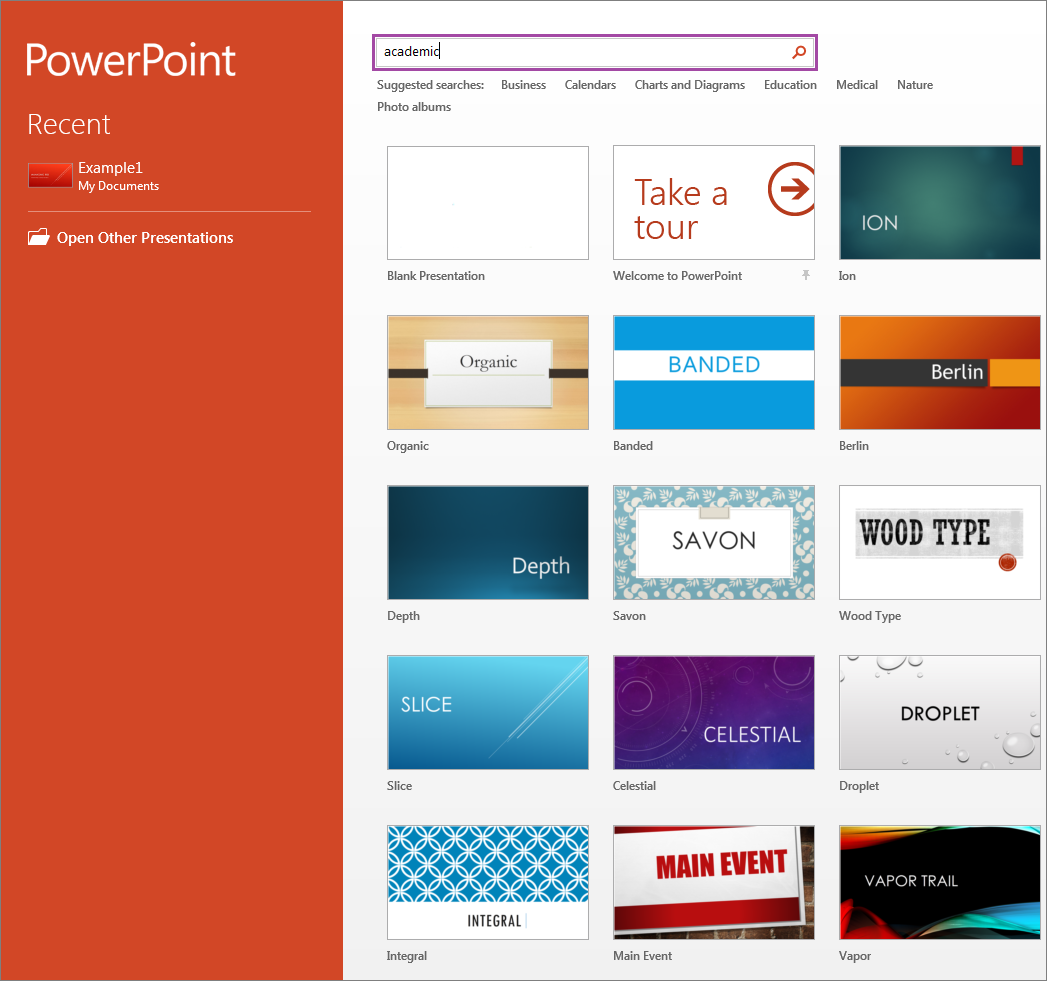Select the Photo albums suggested search
Screen dimensions: 1047x981
pyautogui.click(x=414, y=107)
